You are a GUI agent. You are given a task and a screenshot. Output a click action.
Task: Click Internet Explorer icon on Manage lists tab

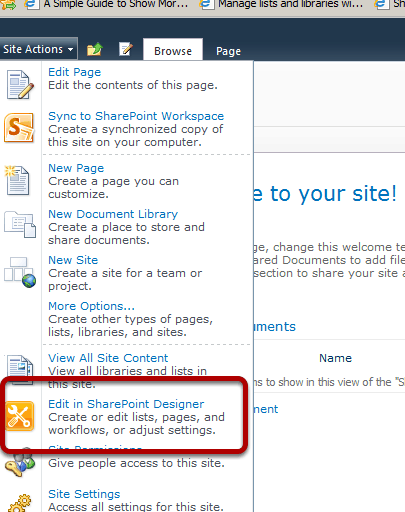[x=207, y=4]
